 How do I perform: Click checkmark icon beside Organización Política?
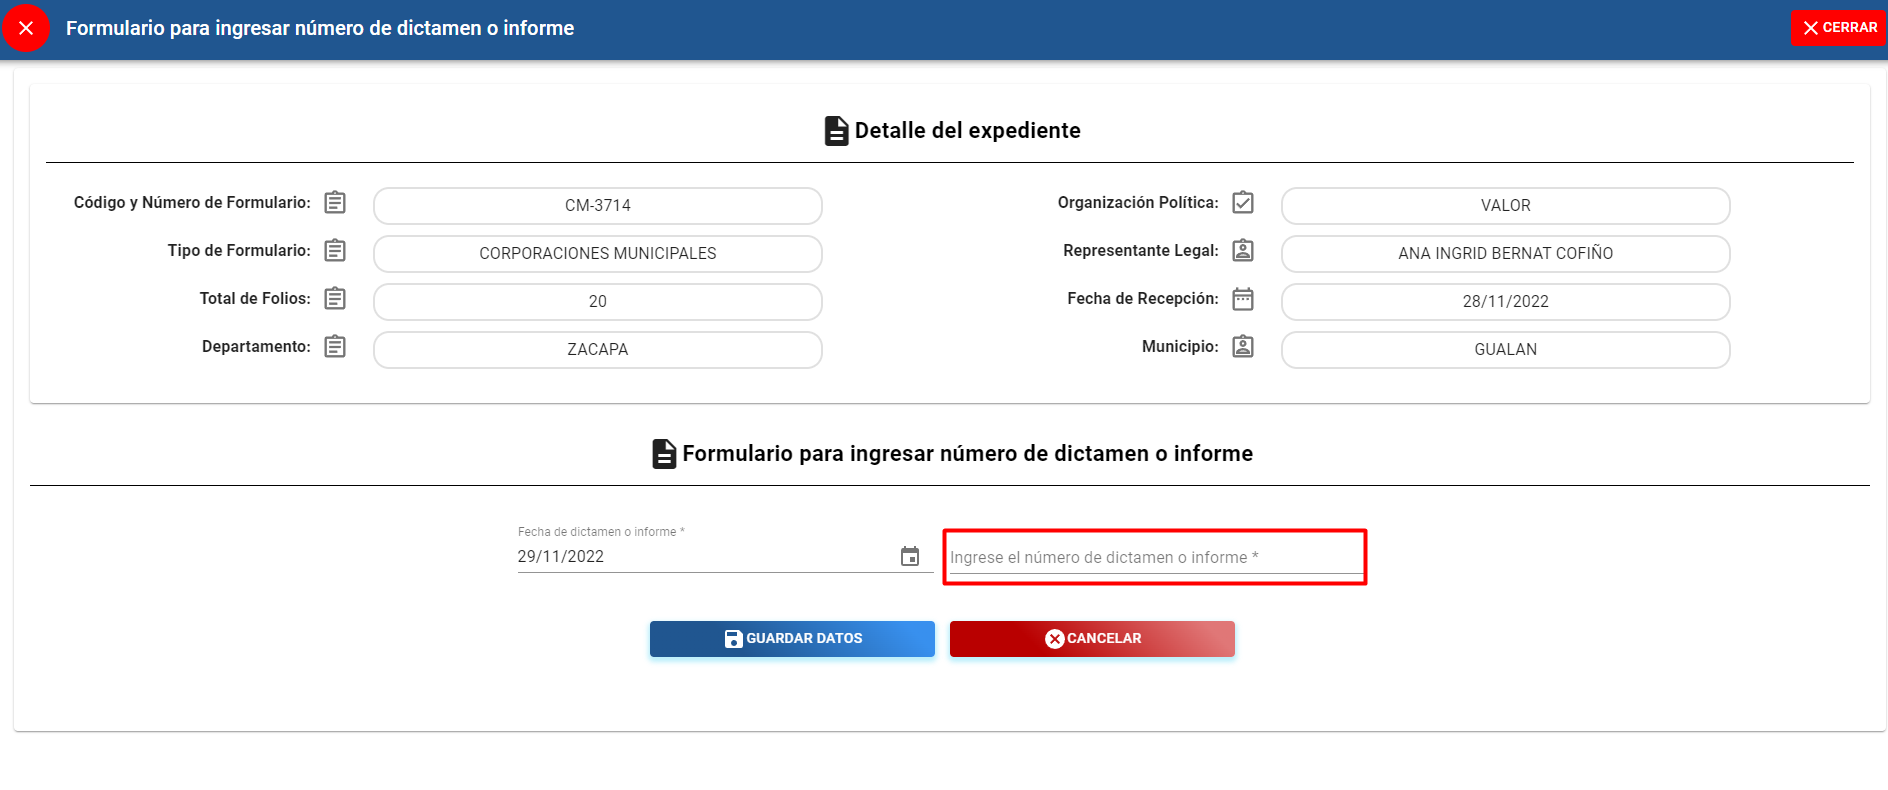point(1243,203)
